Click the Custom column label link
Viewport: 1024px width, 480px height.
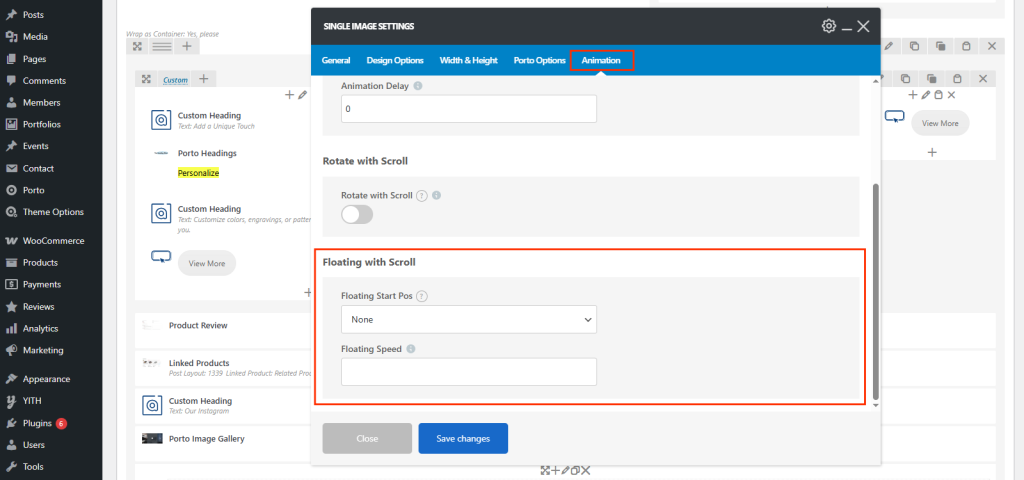[175, 79]
